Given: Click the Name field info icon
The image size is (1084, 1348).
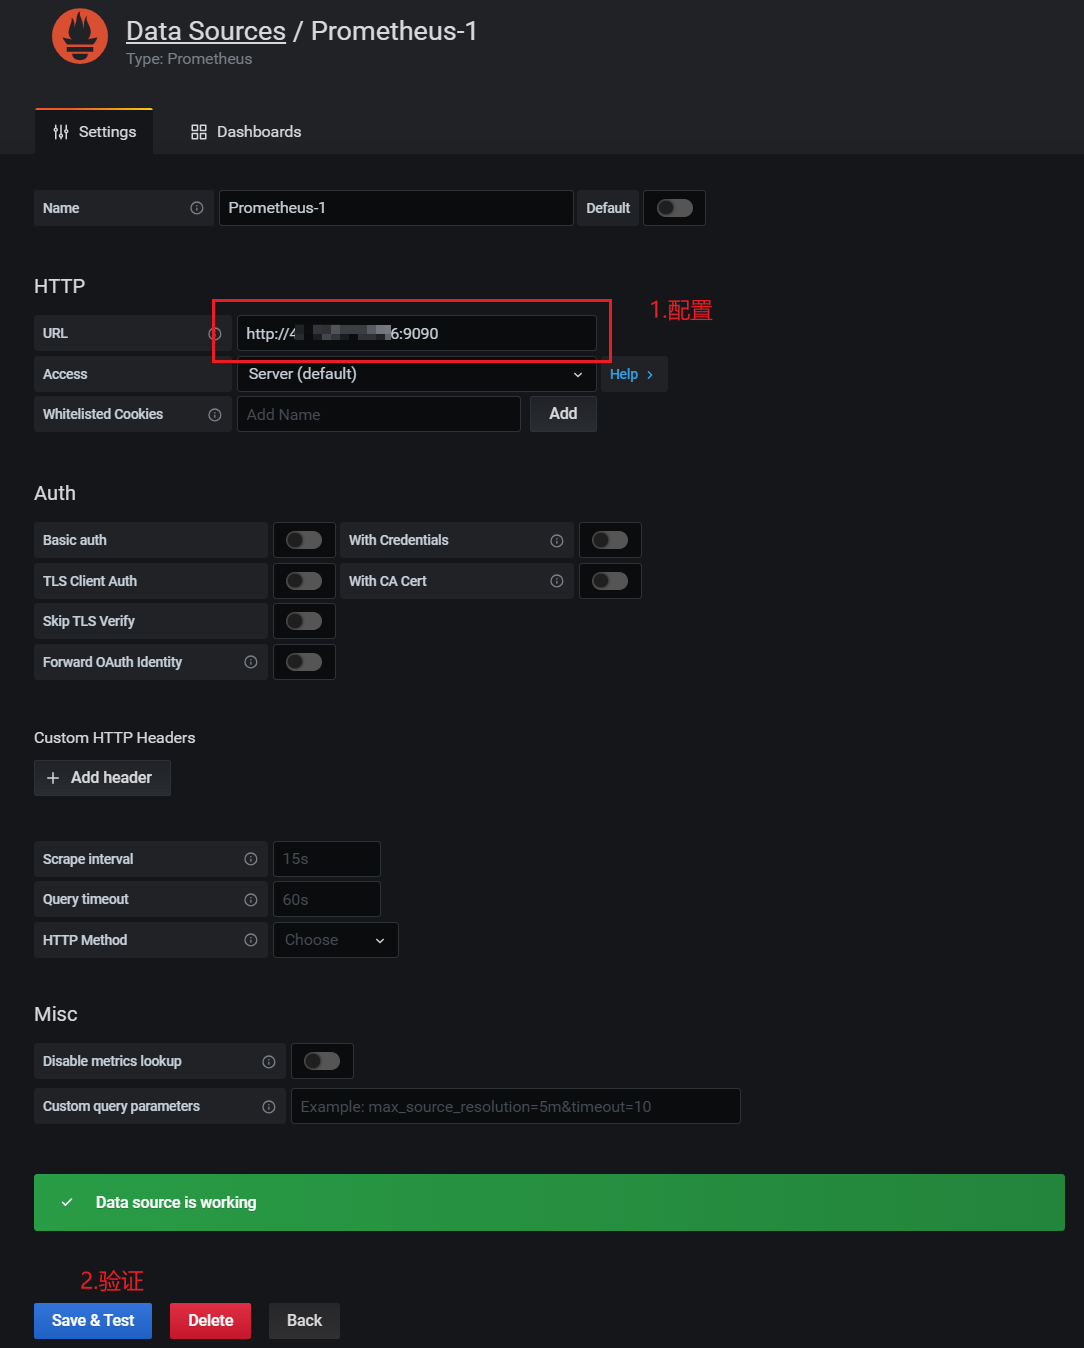Looking at the screenshot, I should pyautogui.click(x=197, y=208).
